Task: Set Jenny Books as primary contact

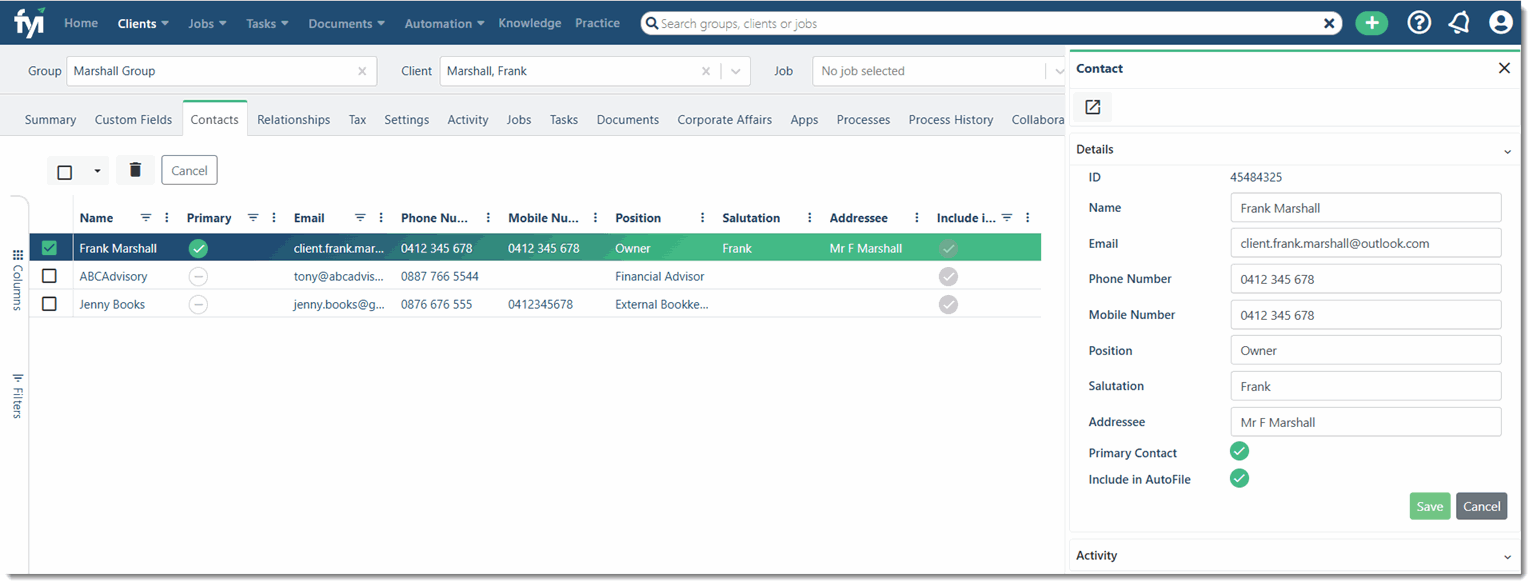Action: (x=198, y=304)
